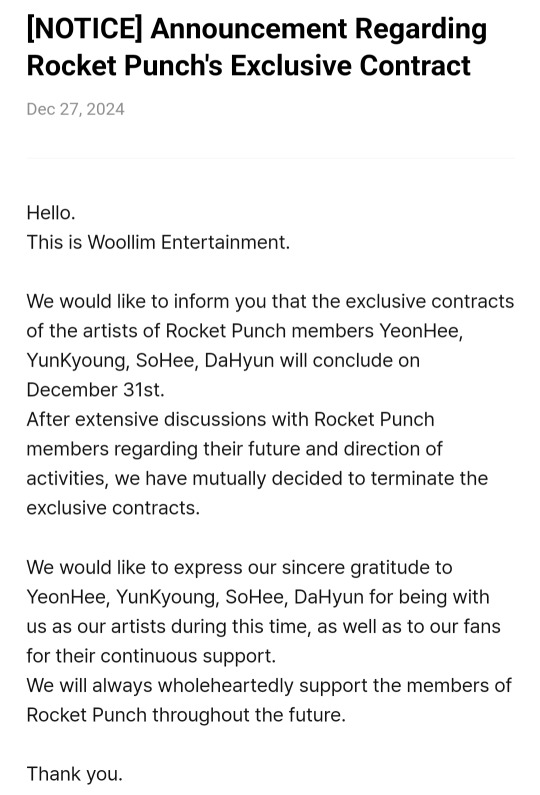Click "activities, we have mutually decided" line

click(x=257, y=479)
